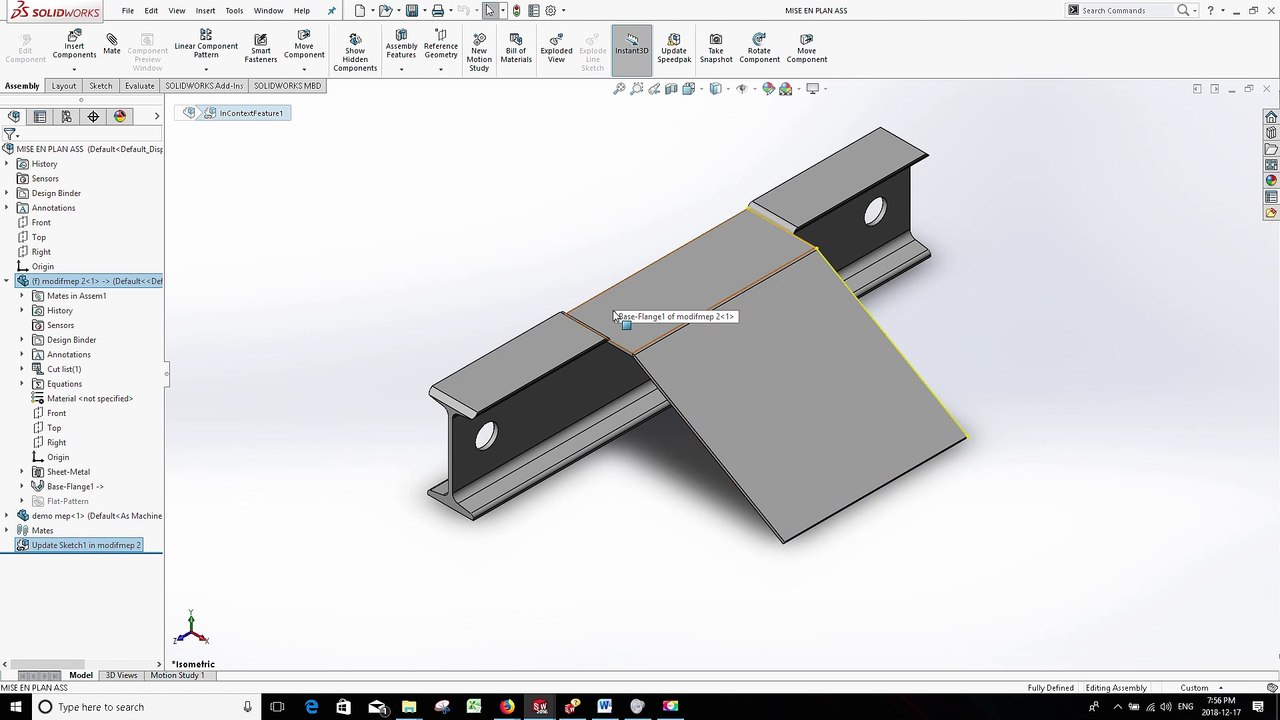The image size is (1280, 720).
Task: Click the Section View icon
Action: tap(672, 89)
